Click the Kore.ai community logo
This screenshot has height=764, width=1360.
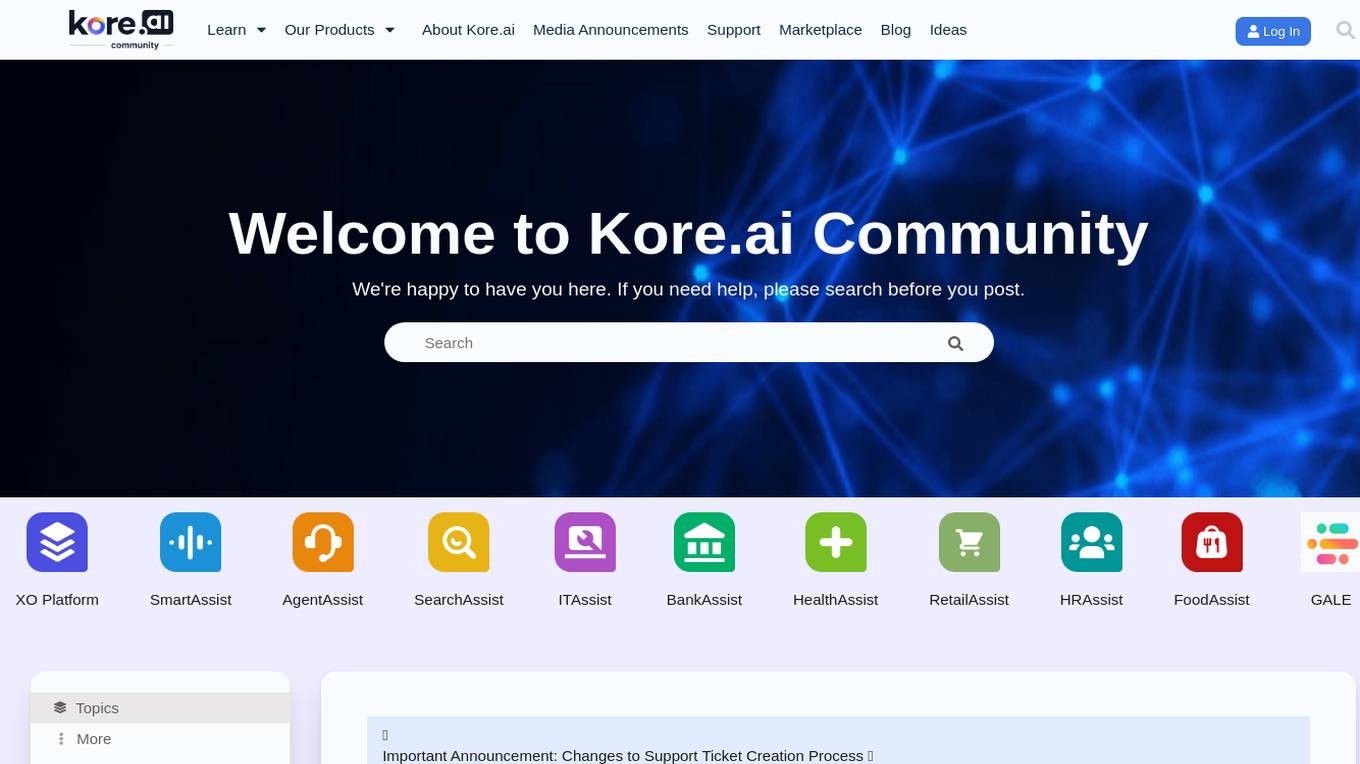[x=121, y=30]
